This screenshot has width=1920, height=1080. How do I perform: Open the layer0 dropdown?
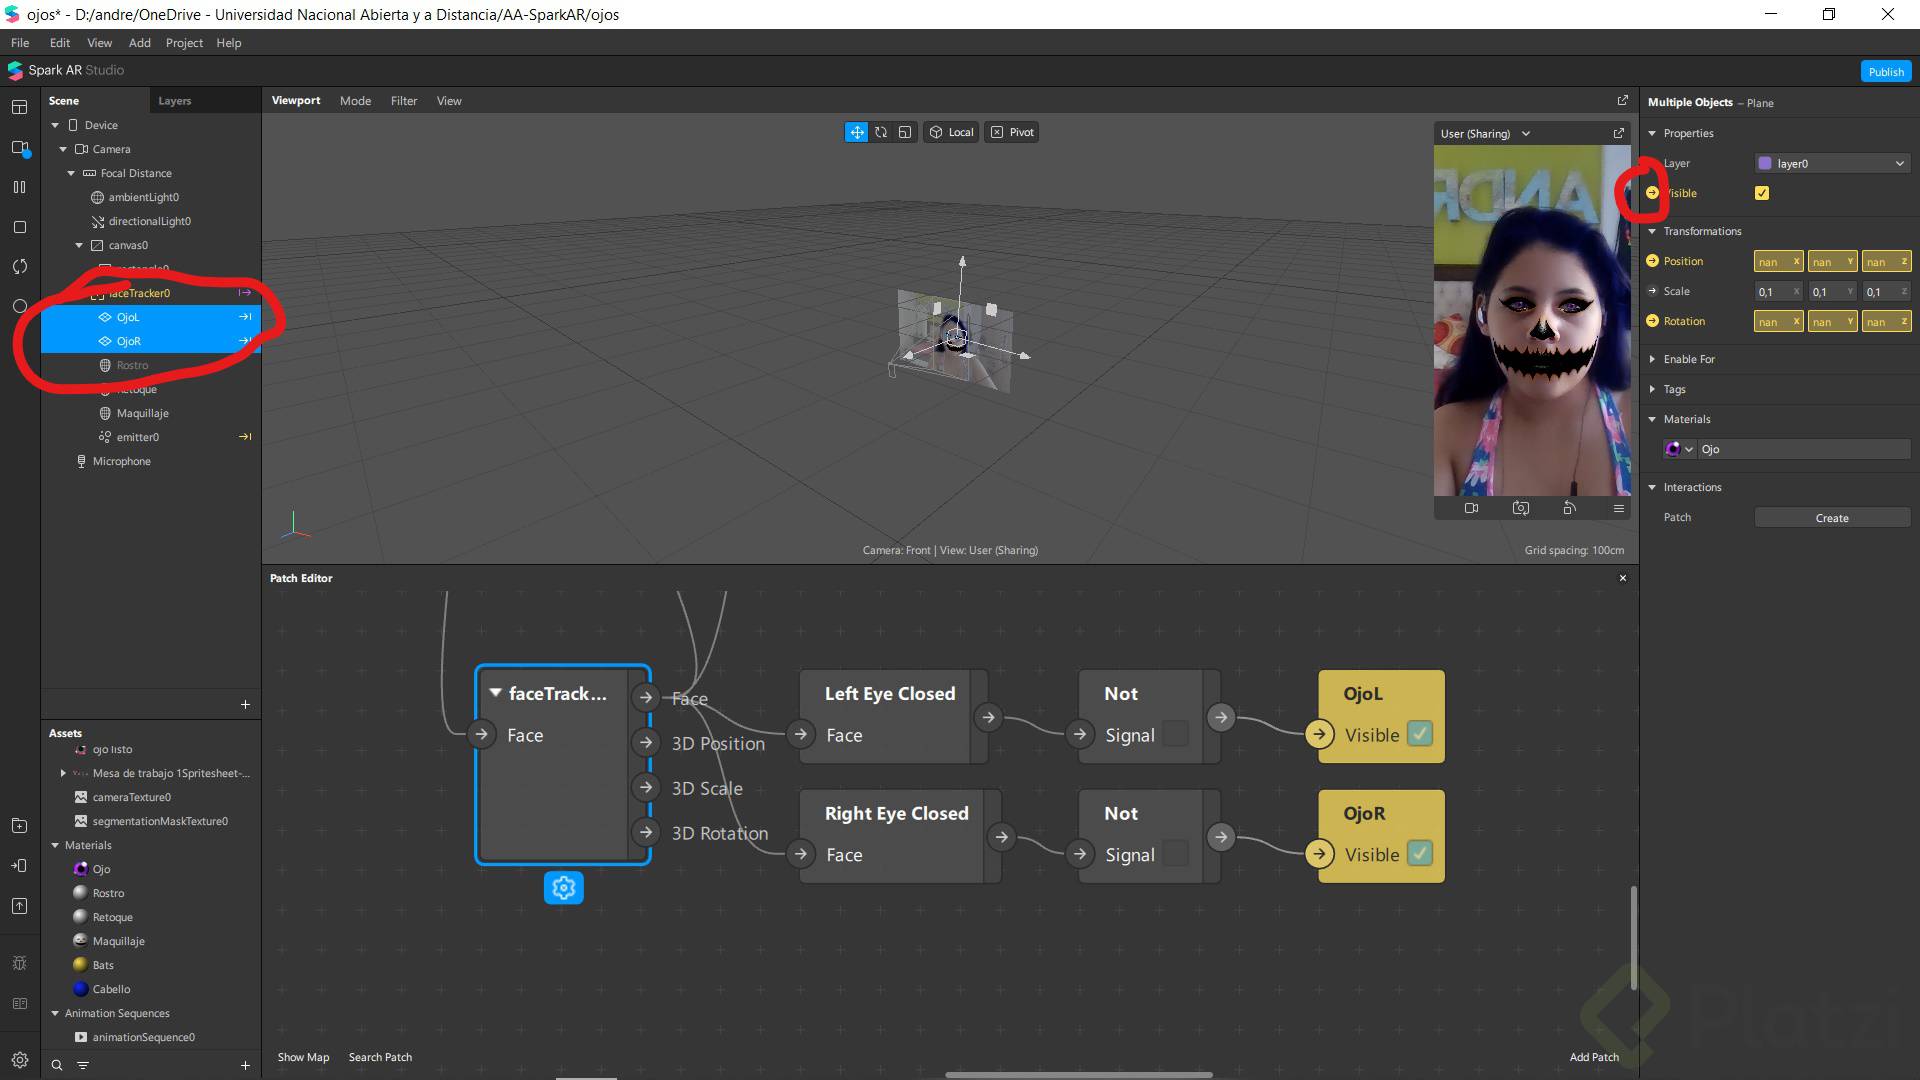1832,163
